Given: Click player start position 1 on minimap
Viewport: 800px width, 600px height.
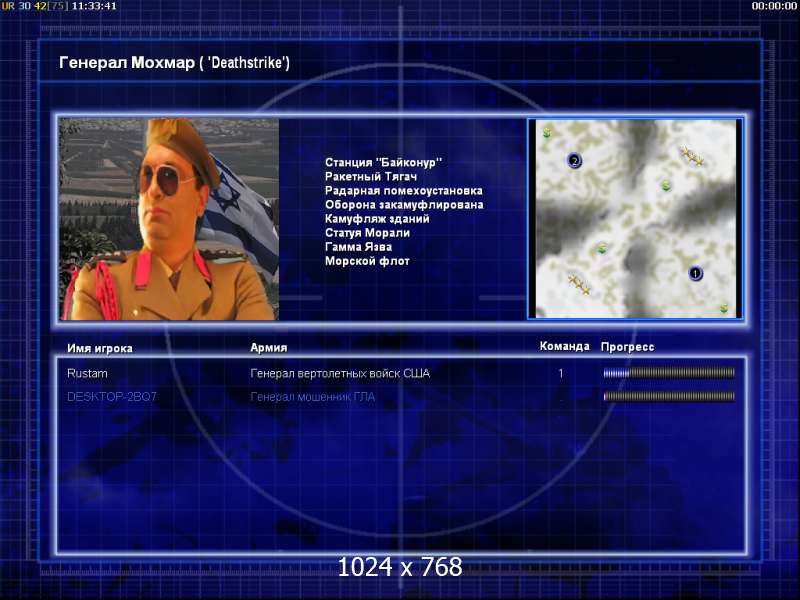Looking at the screenshot, I should tap(695, 273).
